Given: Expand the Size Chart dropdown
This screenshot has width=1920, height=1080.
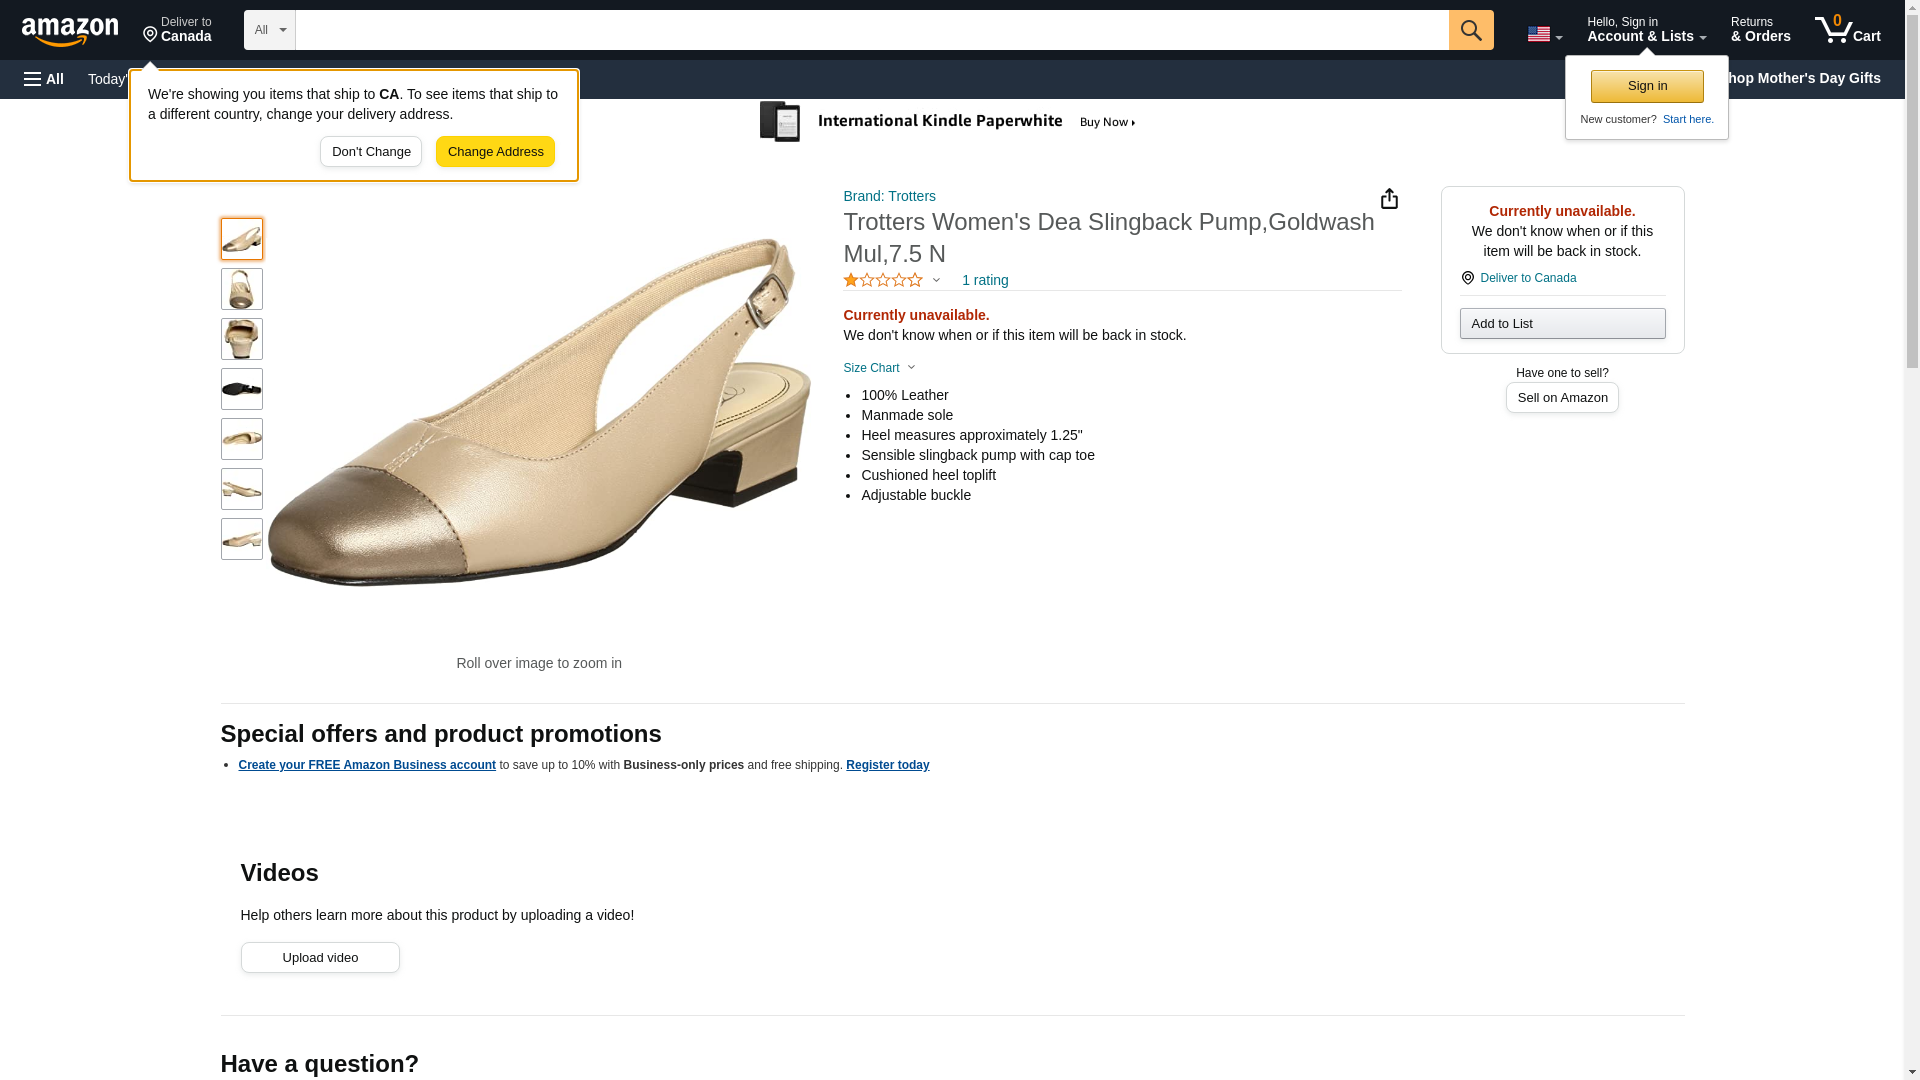Looking at the screenshot, I should [879, 368].
